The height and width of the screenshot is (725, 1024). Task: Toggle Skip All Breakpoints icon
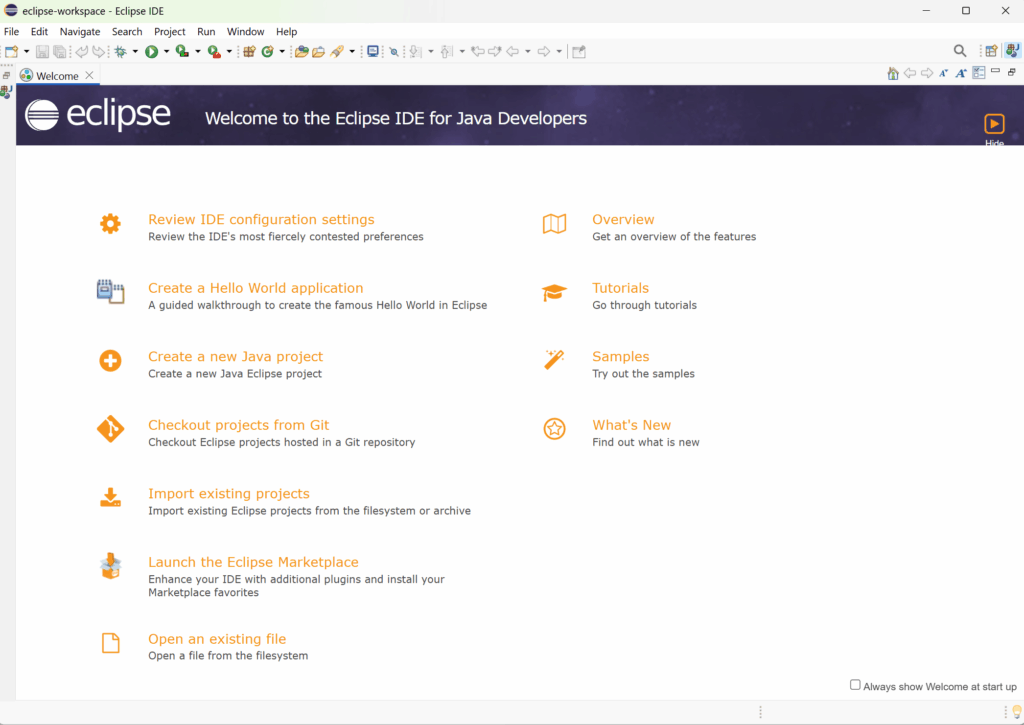click(394, 52)
